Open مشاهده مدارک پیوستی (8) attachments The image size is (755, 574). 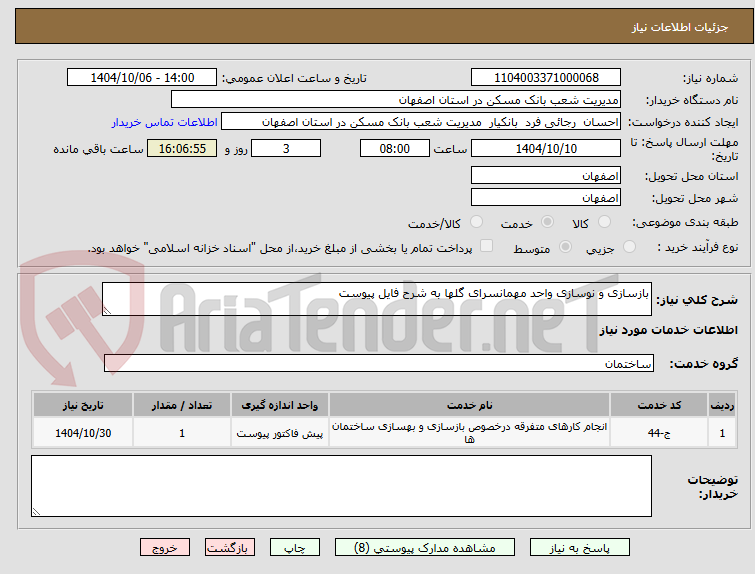click(425, 548)
